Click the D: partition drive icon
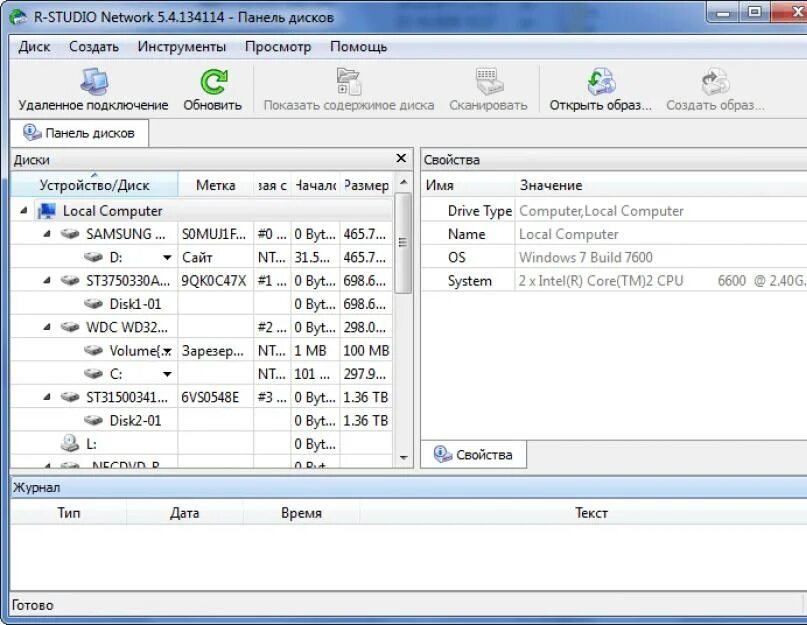Image resolution: width=807 pixels, height=625 pixels. click(93, 257)
